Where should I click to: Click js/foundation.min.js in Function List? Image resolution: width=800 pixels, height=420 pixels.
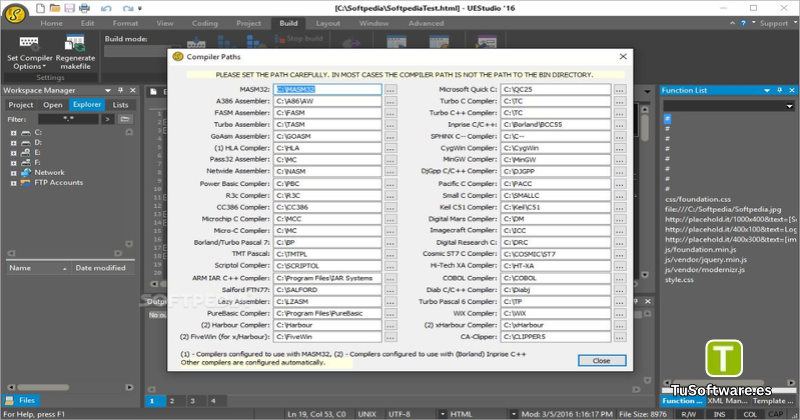point(700,250)
